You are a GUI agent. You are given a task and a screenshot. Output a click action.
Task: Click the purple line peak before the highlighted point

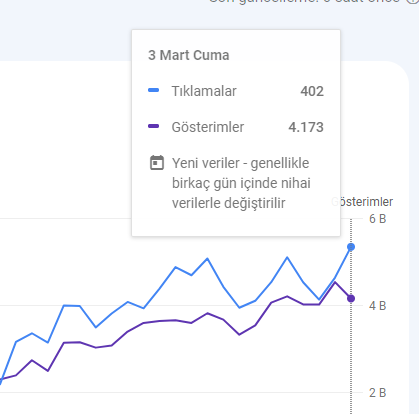click(x=335, y=282)
